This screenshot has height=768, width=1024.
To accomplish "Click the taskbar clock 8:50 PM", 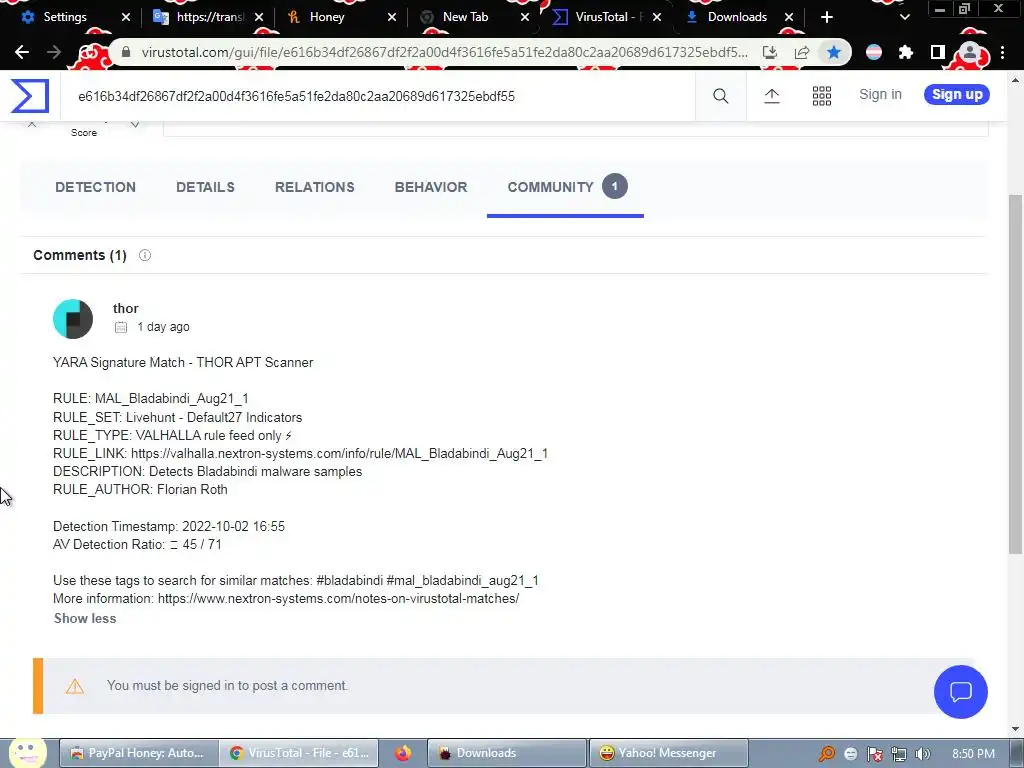I will click(x=973, y=754).
